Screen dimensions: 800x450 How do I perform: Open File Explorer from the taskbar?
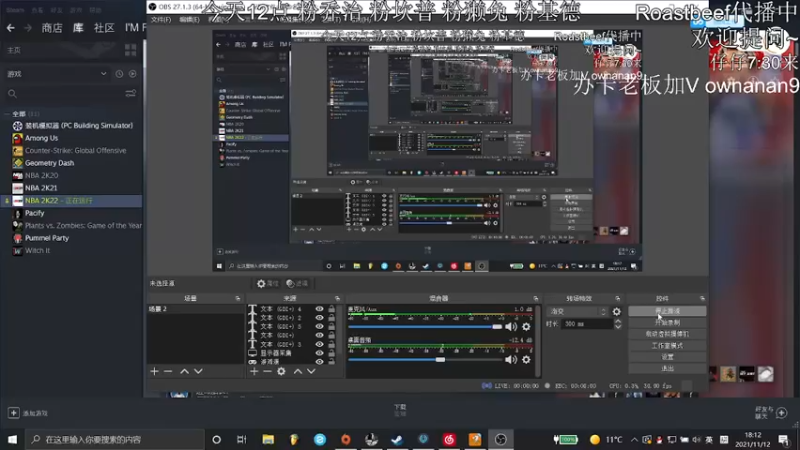click(268, 439)
